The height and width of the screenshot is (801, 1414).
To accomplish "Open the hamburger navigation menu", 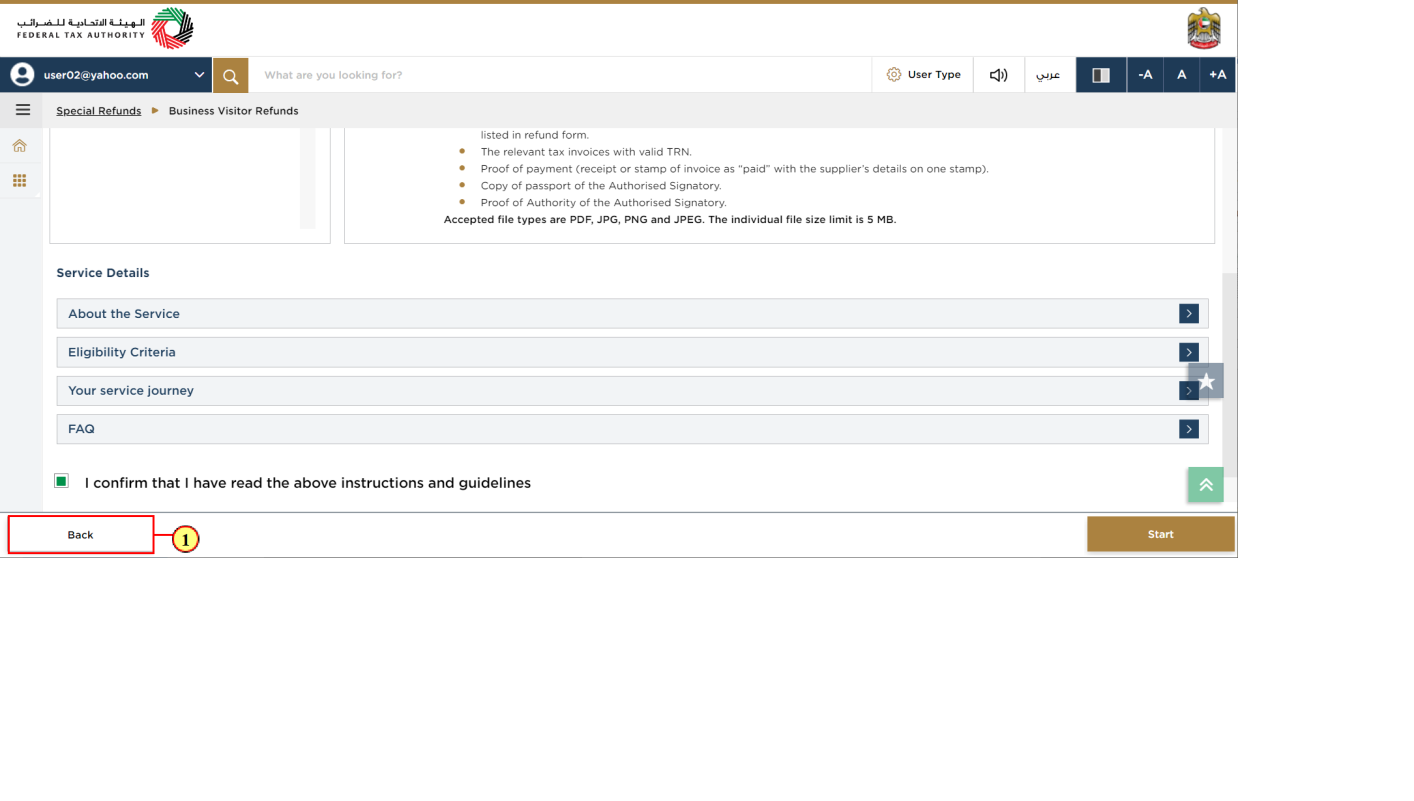I will click(x=23, y=110).
